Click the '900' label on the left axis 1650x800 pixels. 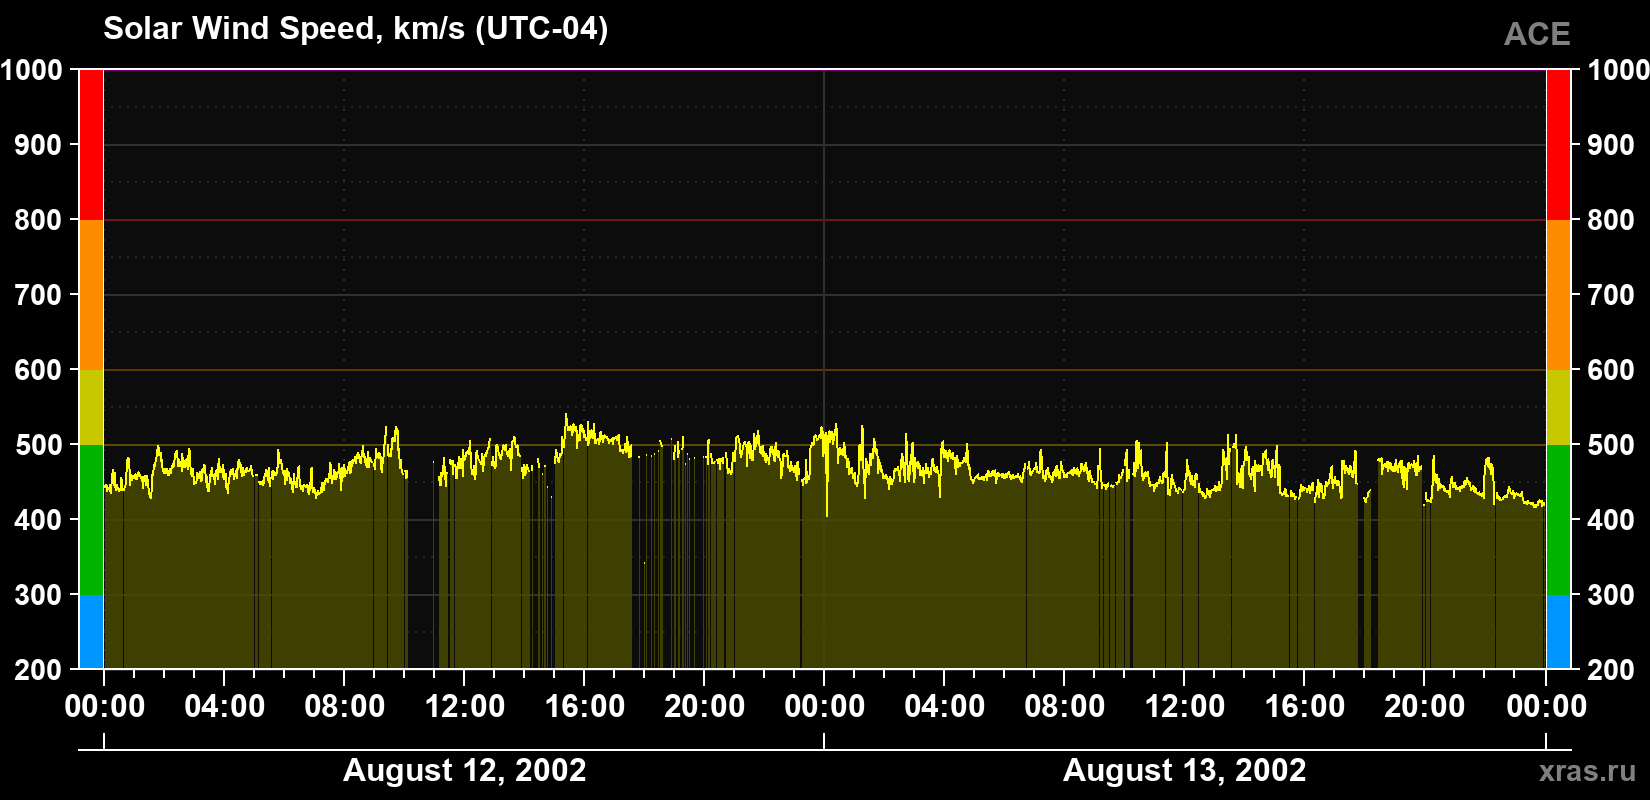point(39,145)
